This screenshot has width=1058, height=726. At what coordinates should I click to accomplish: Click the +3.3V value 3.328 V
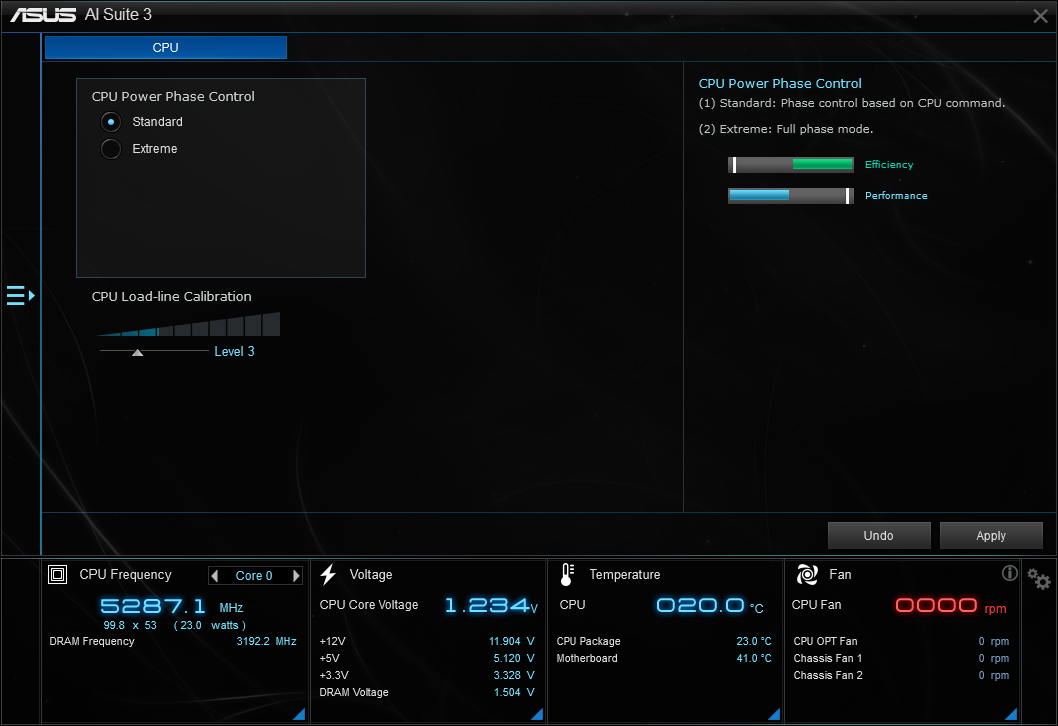(513, 675)
